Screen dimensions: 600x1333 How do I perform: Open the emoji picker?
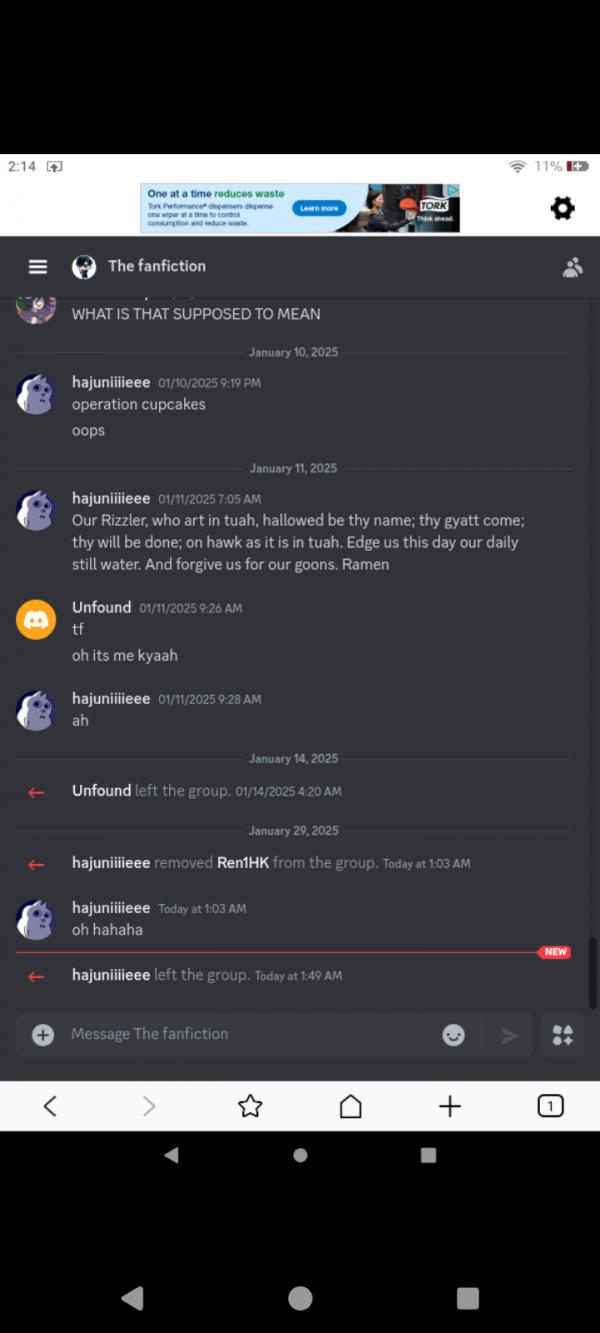pos(454,1035)
